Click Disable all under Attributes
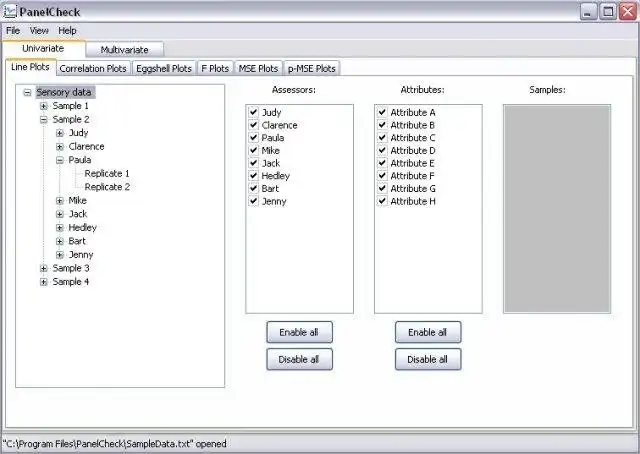The image size is (640, 454). point(428,359)
